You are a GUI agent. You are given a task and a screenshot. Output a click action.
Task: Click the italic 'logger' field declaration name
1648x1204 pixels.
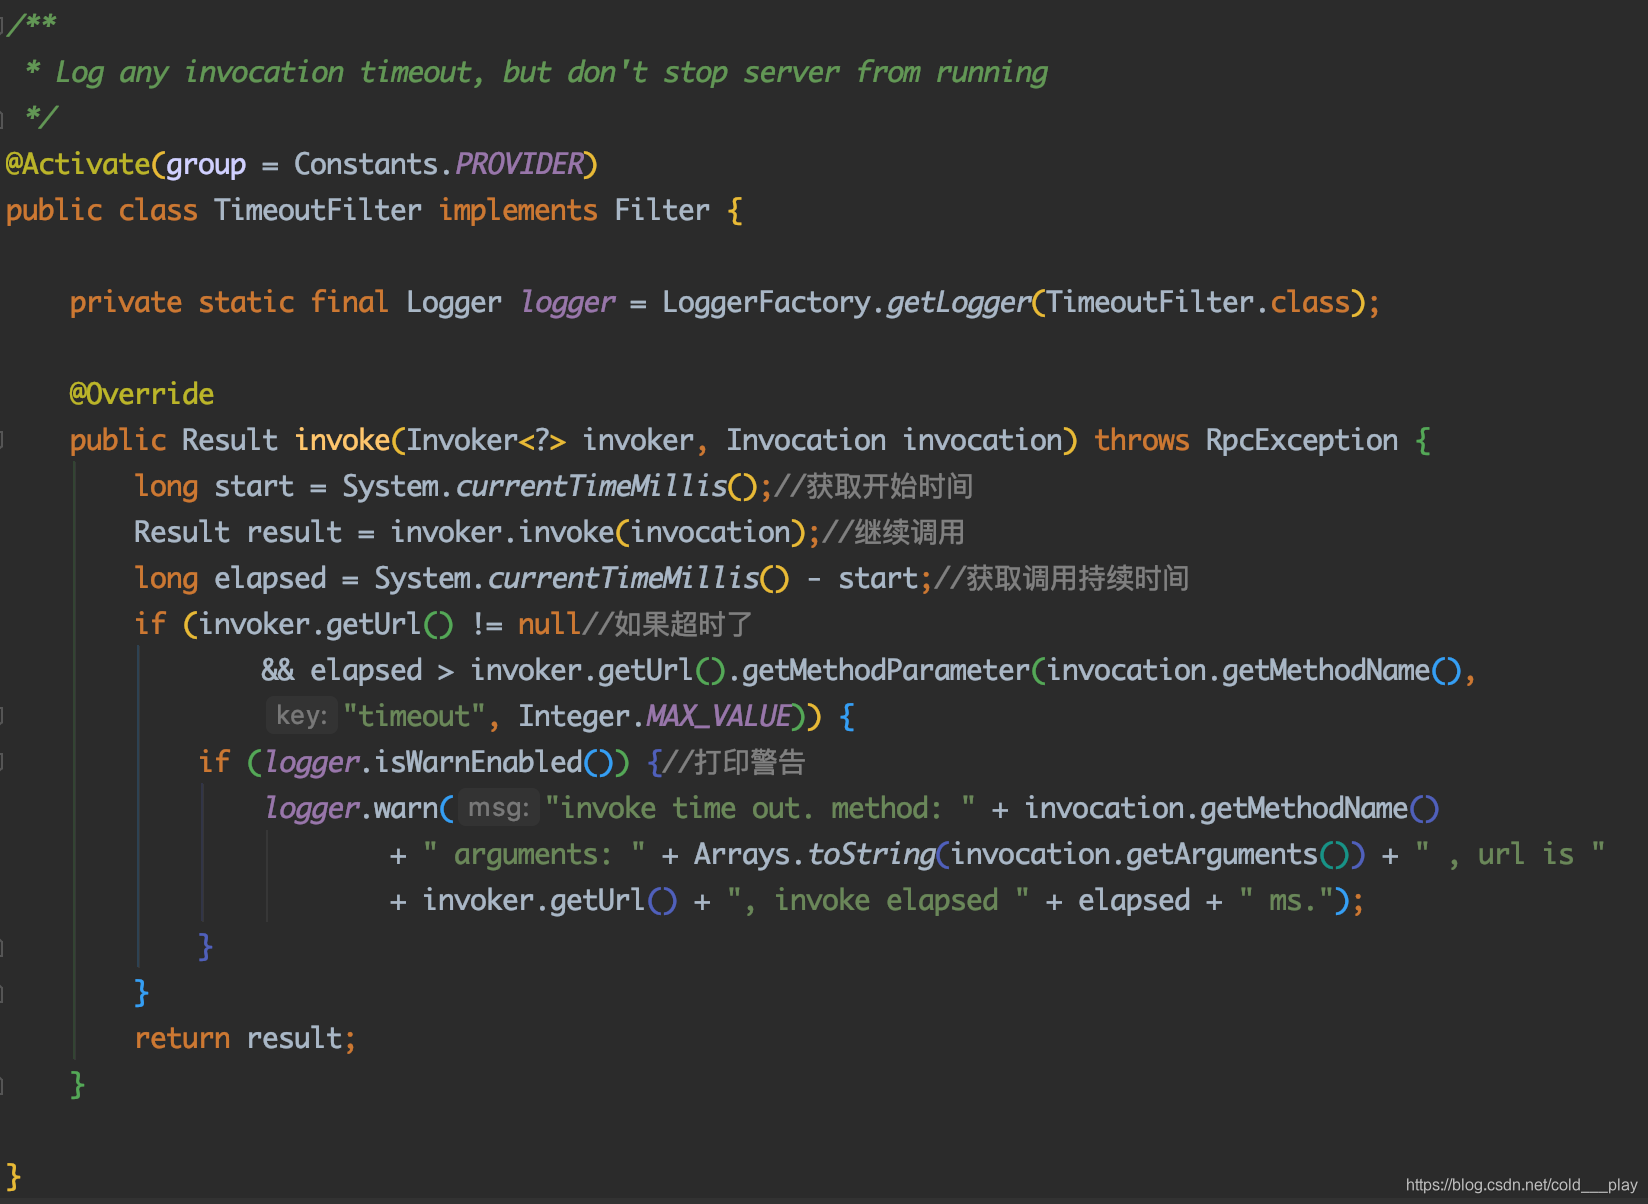point(567,302)
